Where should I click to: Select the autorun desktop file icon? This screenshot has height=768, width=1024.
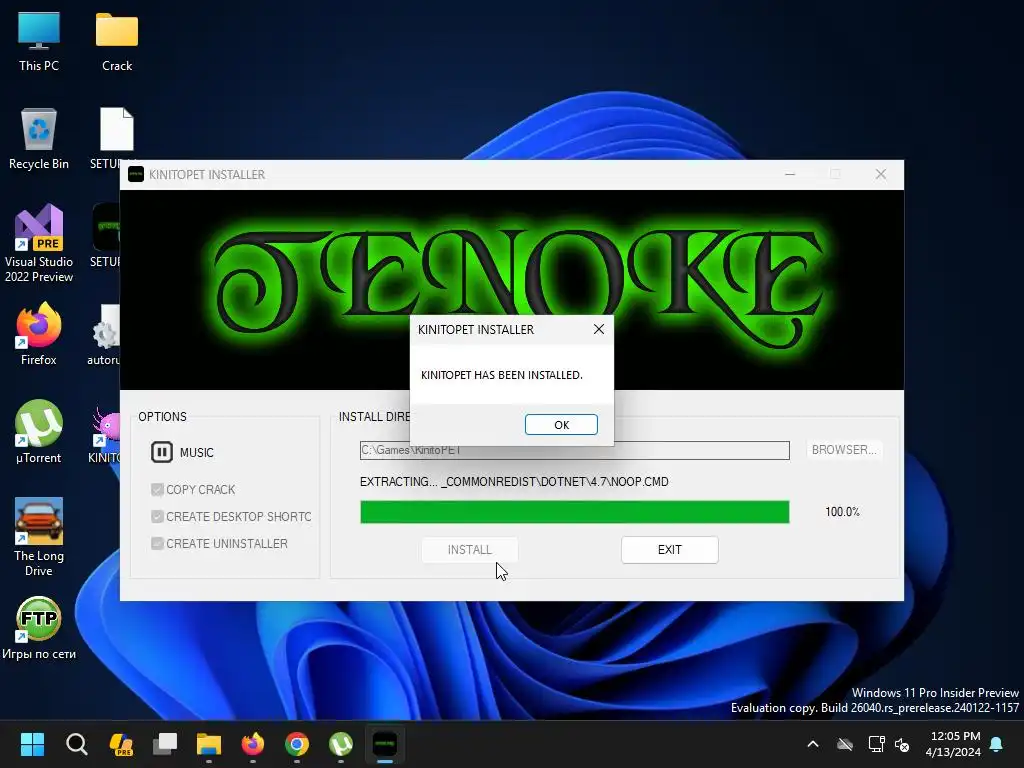pyautogui.click(x=104, y=334)
